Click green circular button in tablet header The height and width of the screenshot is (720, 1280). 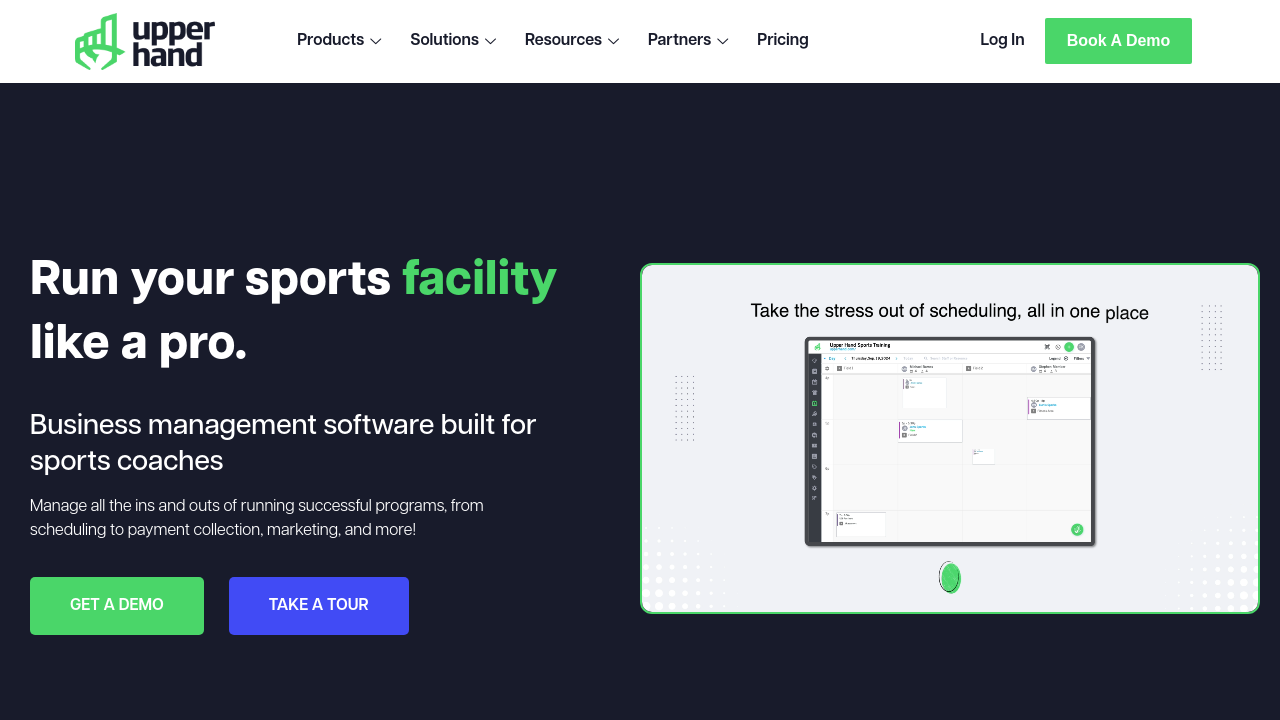coord(1069,347)
